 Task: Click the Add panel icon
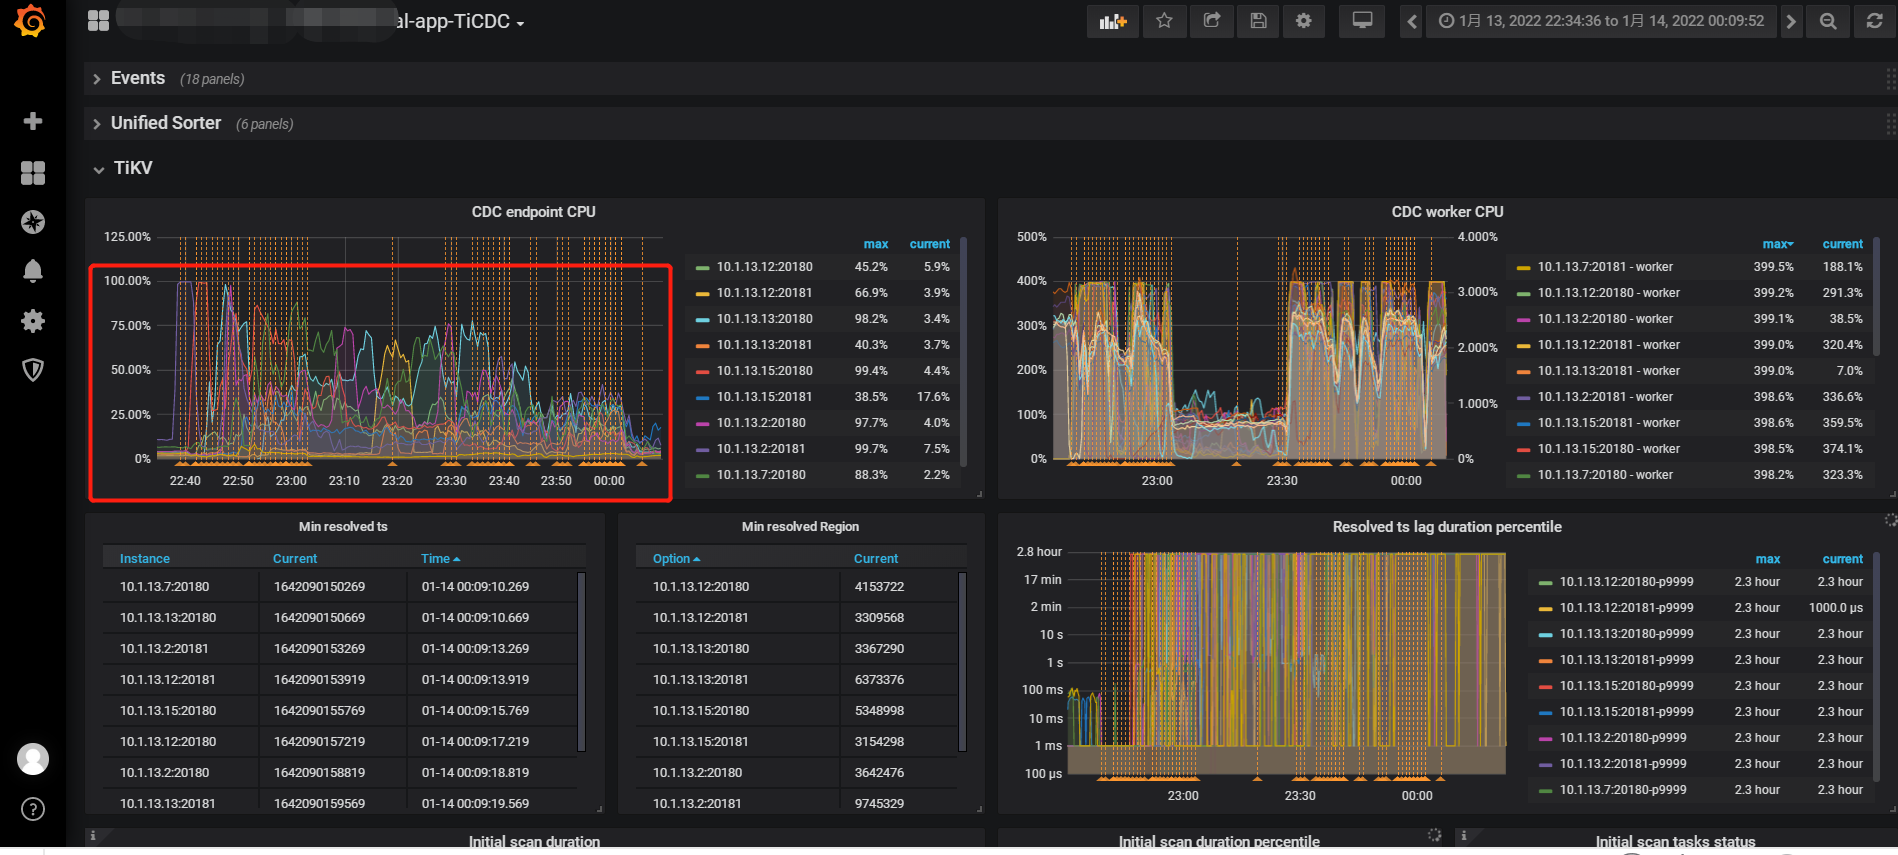click(x=1112, y=21)
